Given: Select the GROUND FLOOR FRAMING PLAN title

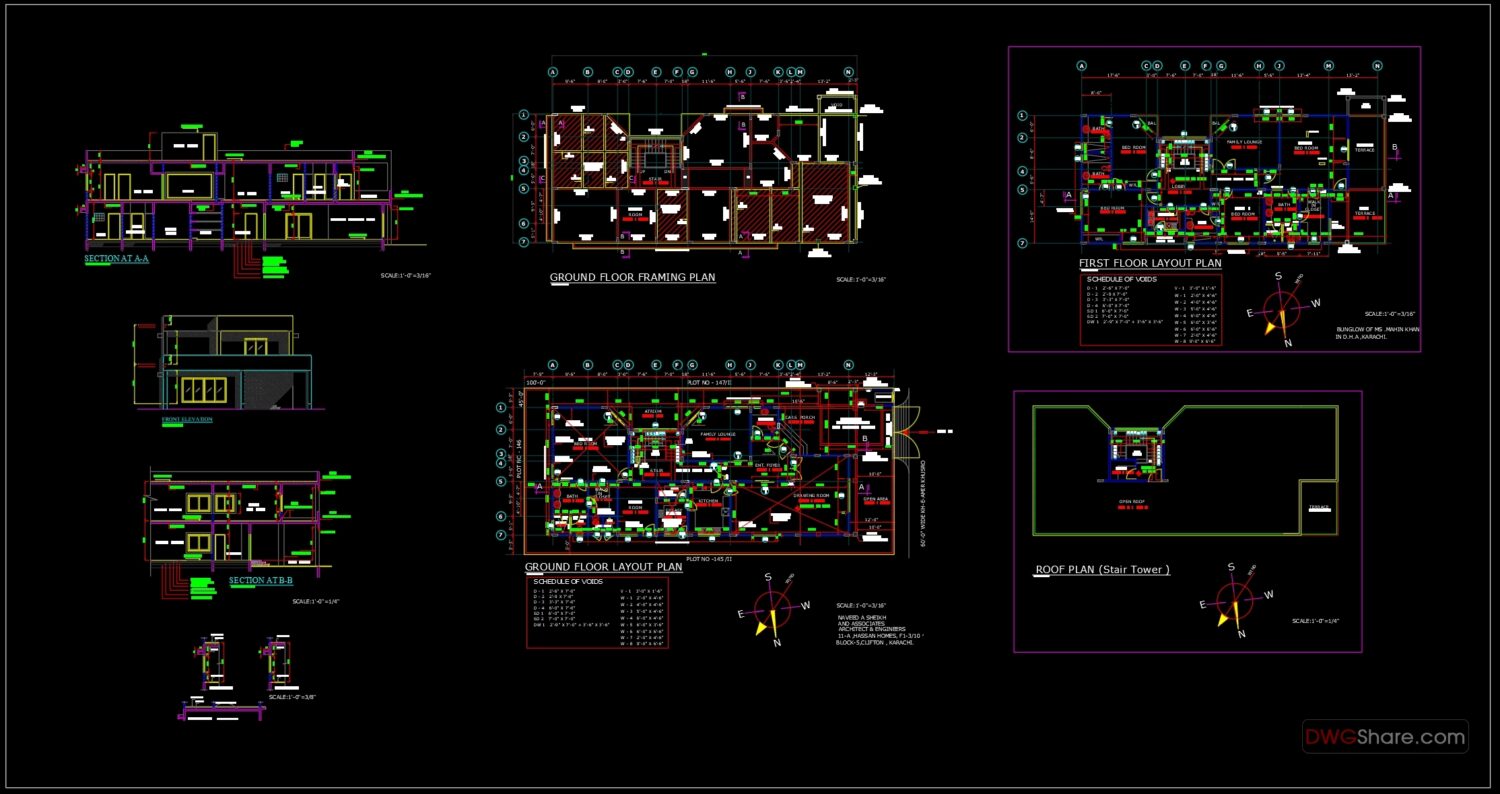Looking at the screenshot, I should point(632,277).
